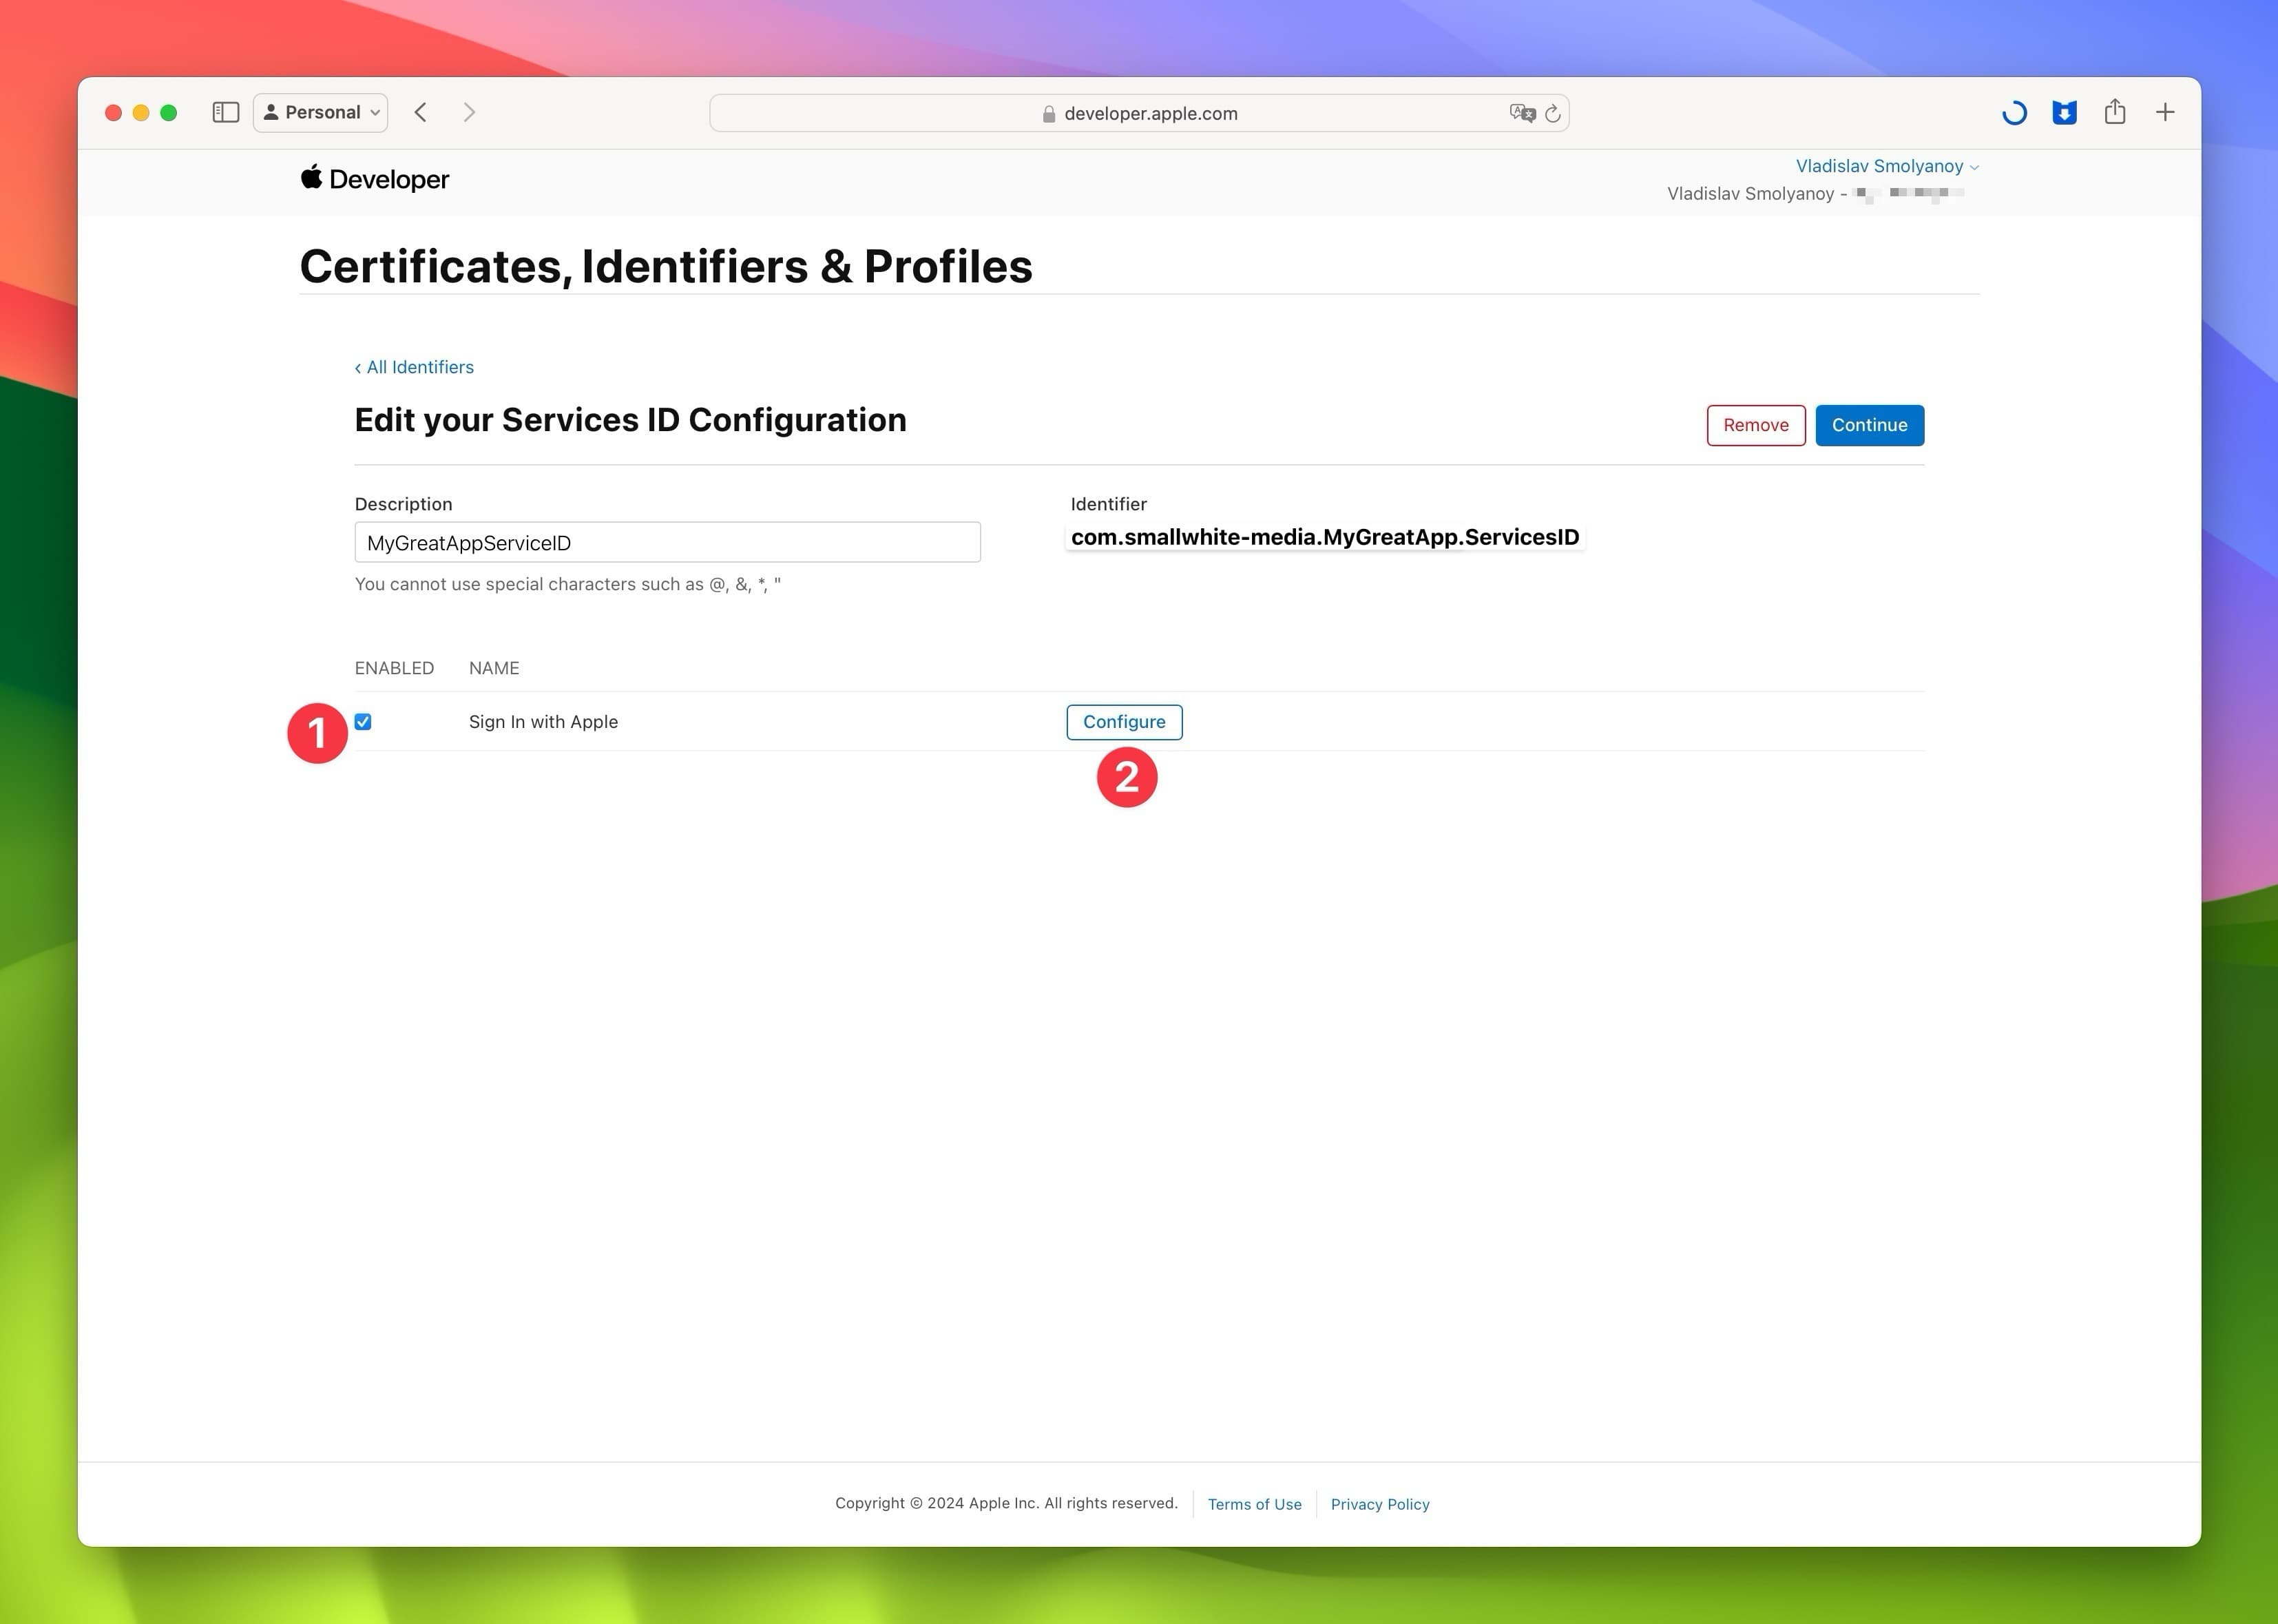
Task: Open the blue bookmark extension icon
Action: [x=2064, y=113]
